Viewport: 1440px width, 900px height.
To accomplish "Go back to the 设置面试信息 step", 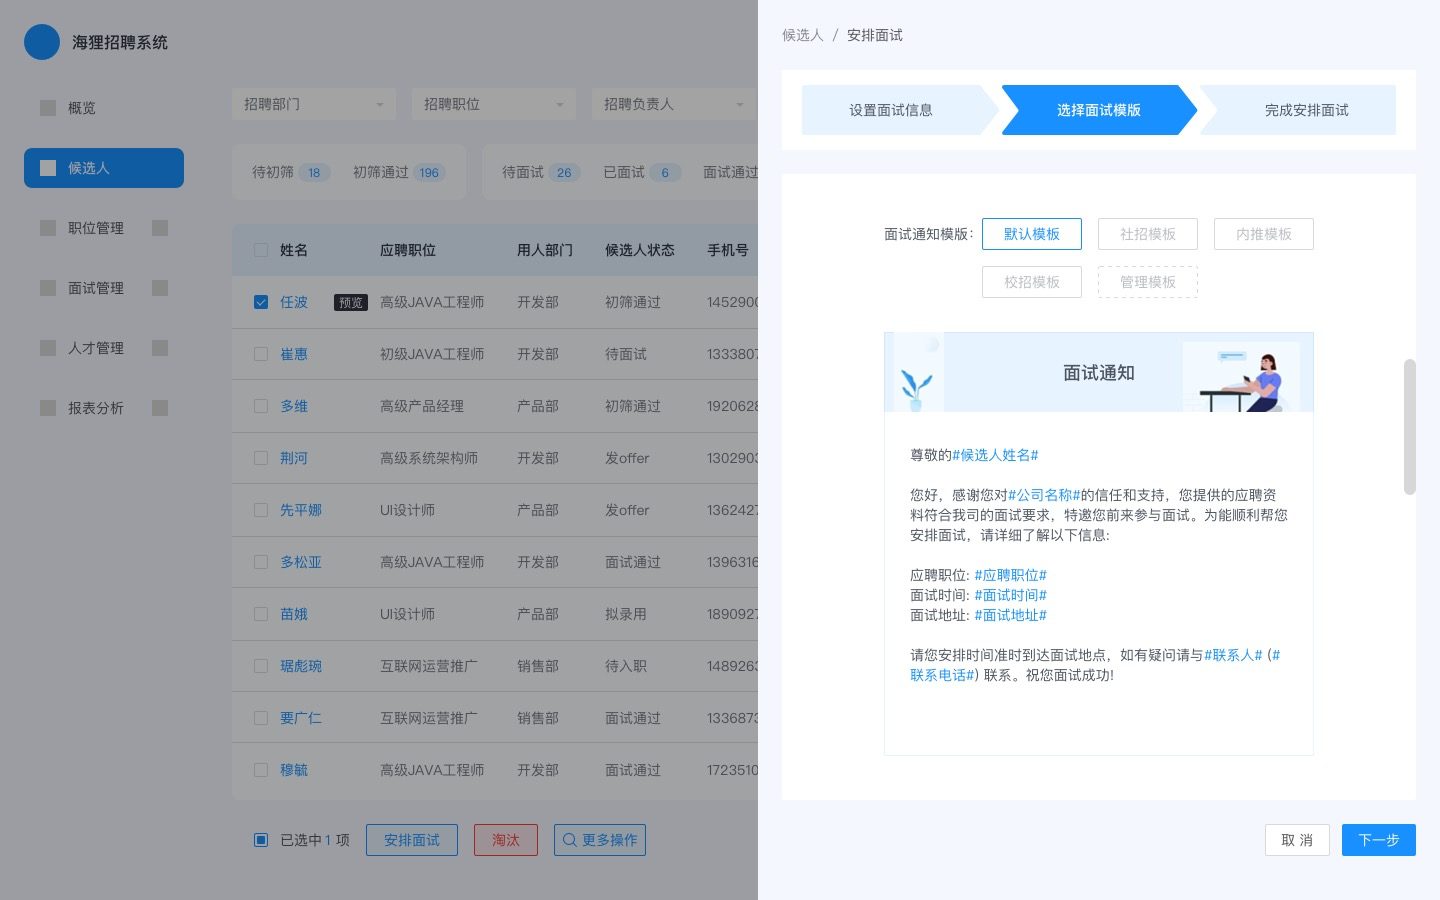I will [x=891, y=110].
